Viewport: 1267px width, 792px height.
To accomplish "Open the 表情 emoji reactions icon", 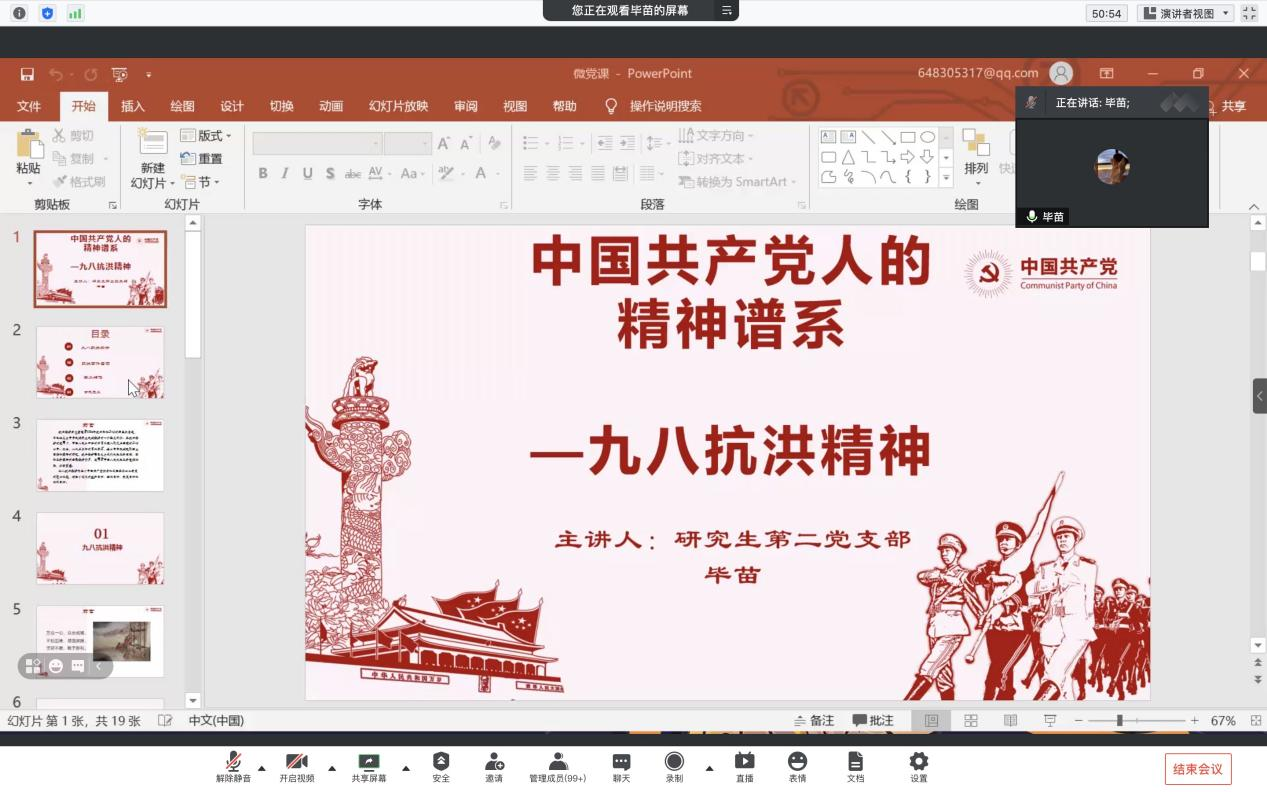I will (797, 765).
